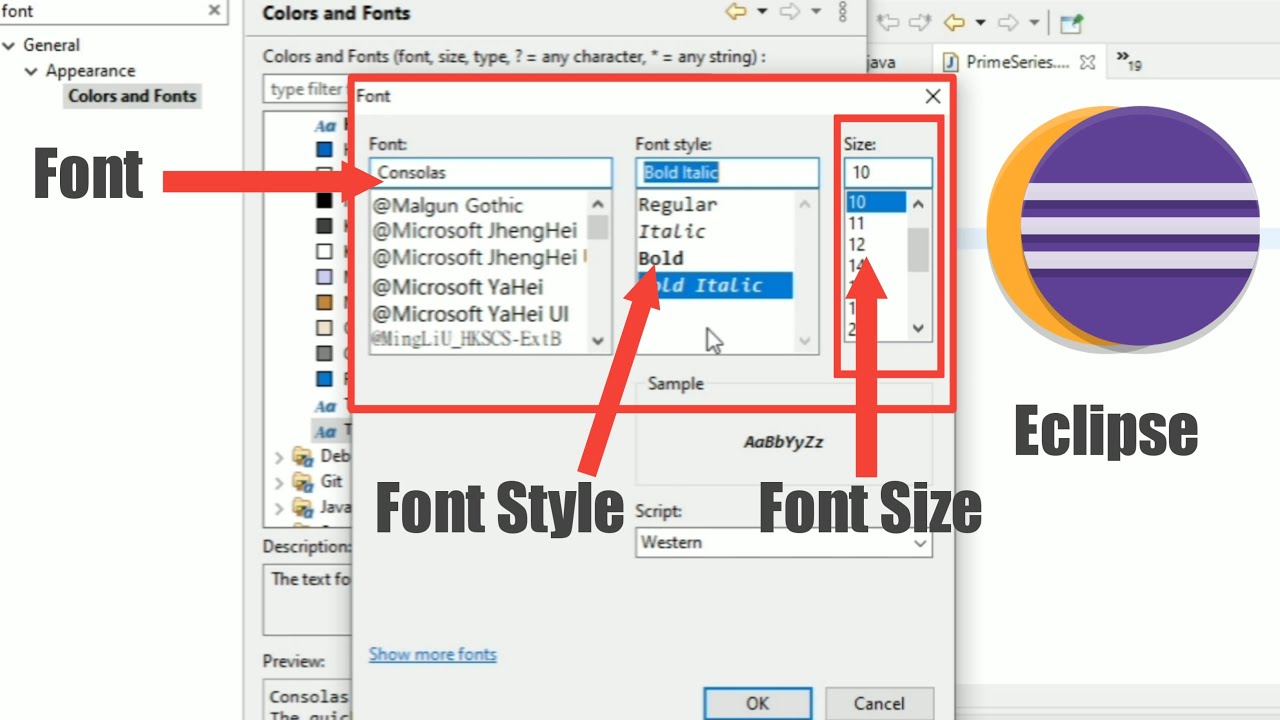The width and height of the screenshot is (1280, 720).
Task: Click the Git folder icon
Action: click(x=303, y=482)
